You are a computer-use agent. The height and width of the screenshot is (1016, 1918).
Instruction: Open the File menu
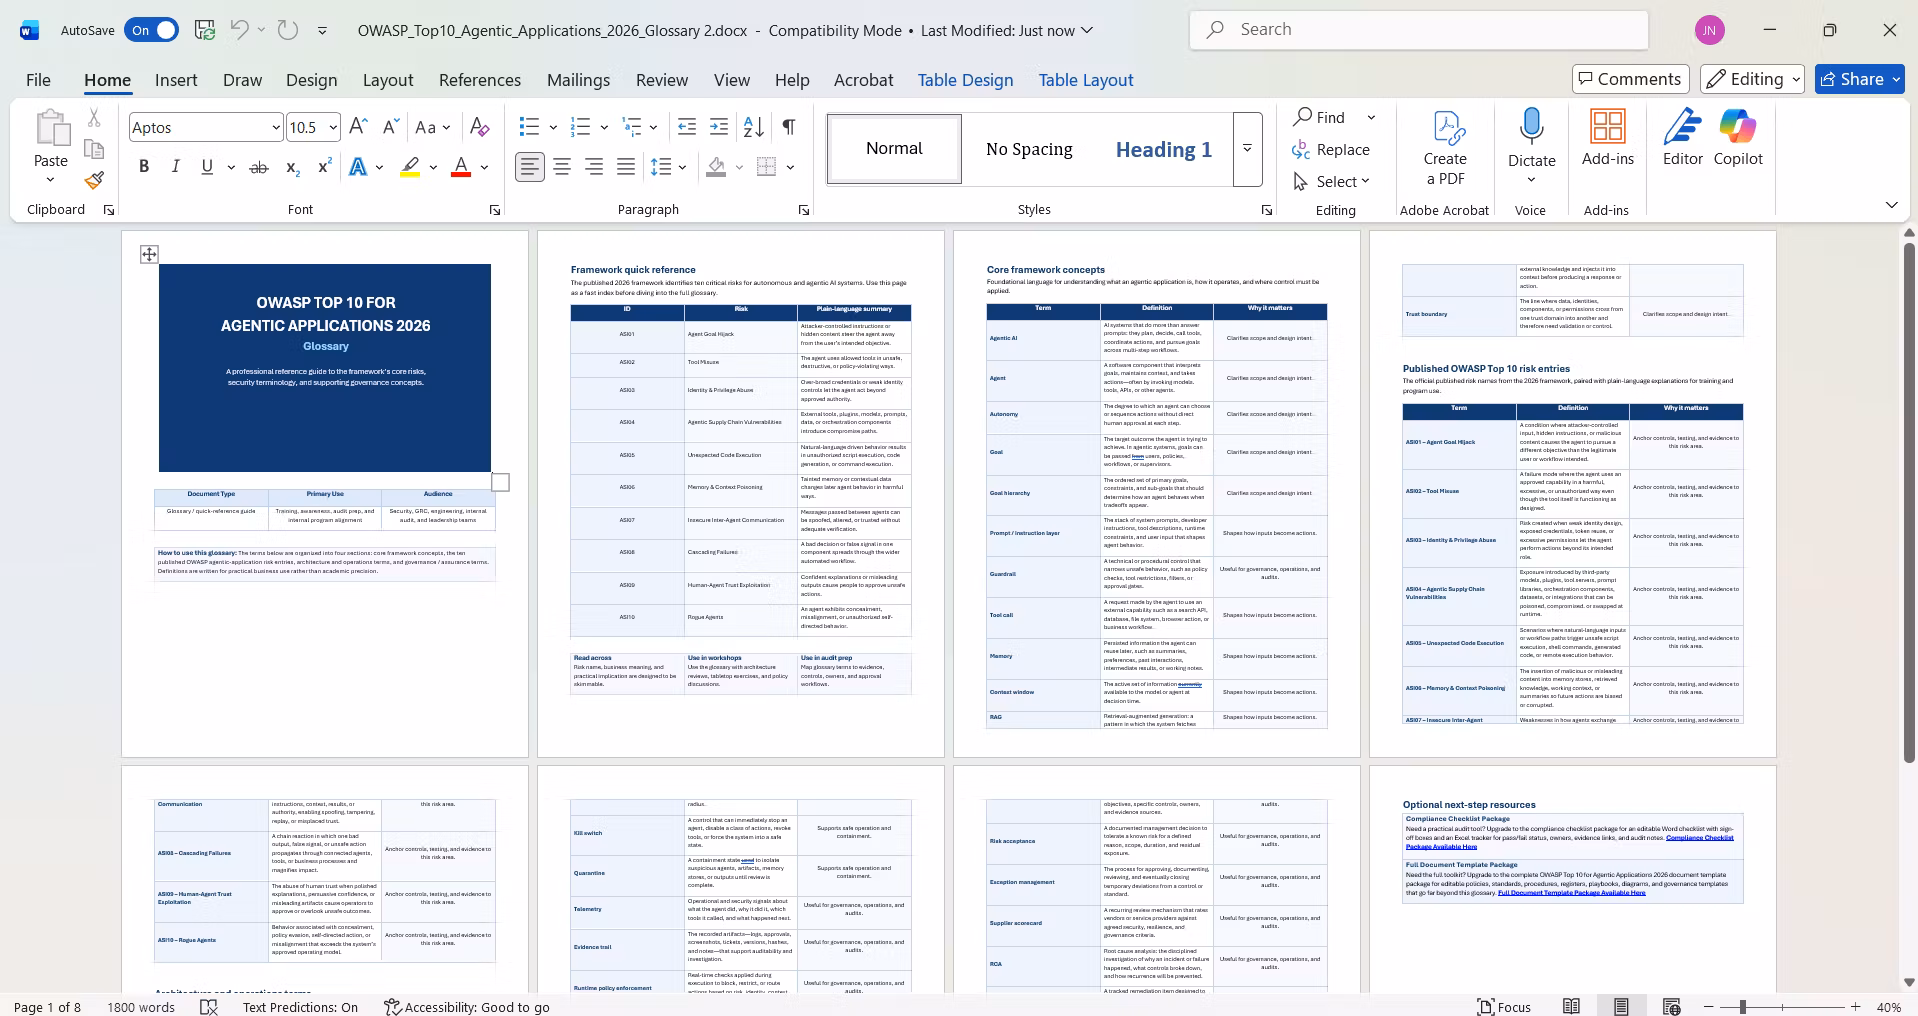click(x=38, y=80)
